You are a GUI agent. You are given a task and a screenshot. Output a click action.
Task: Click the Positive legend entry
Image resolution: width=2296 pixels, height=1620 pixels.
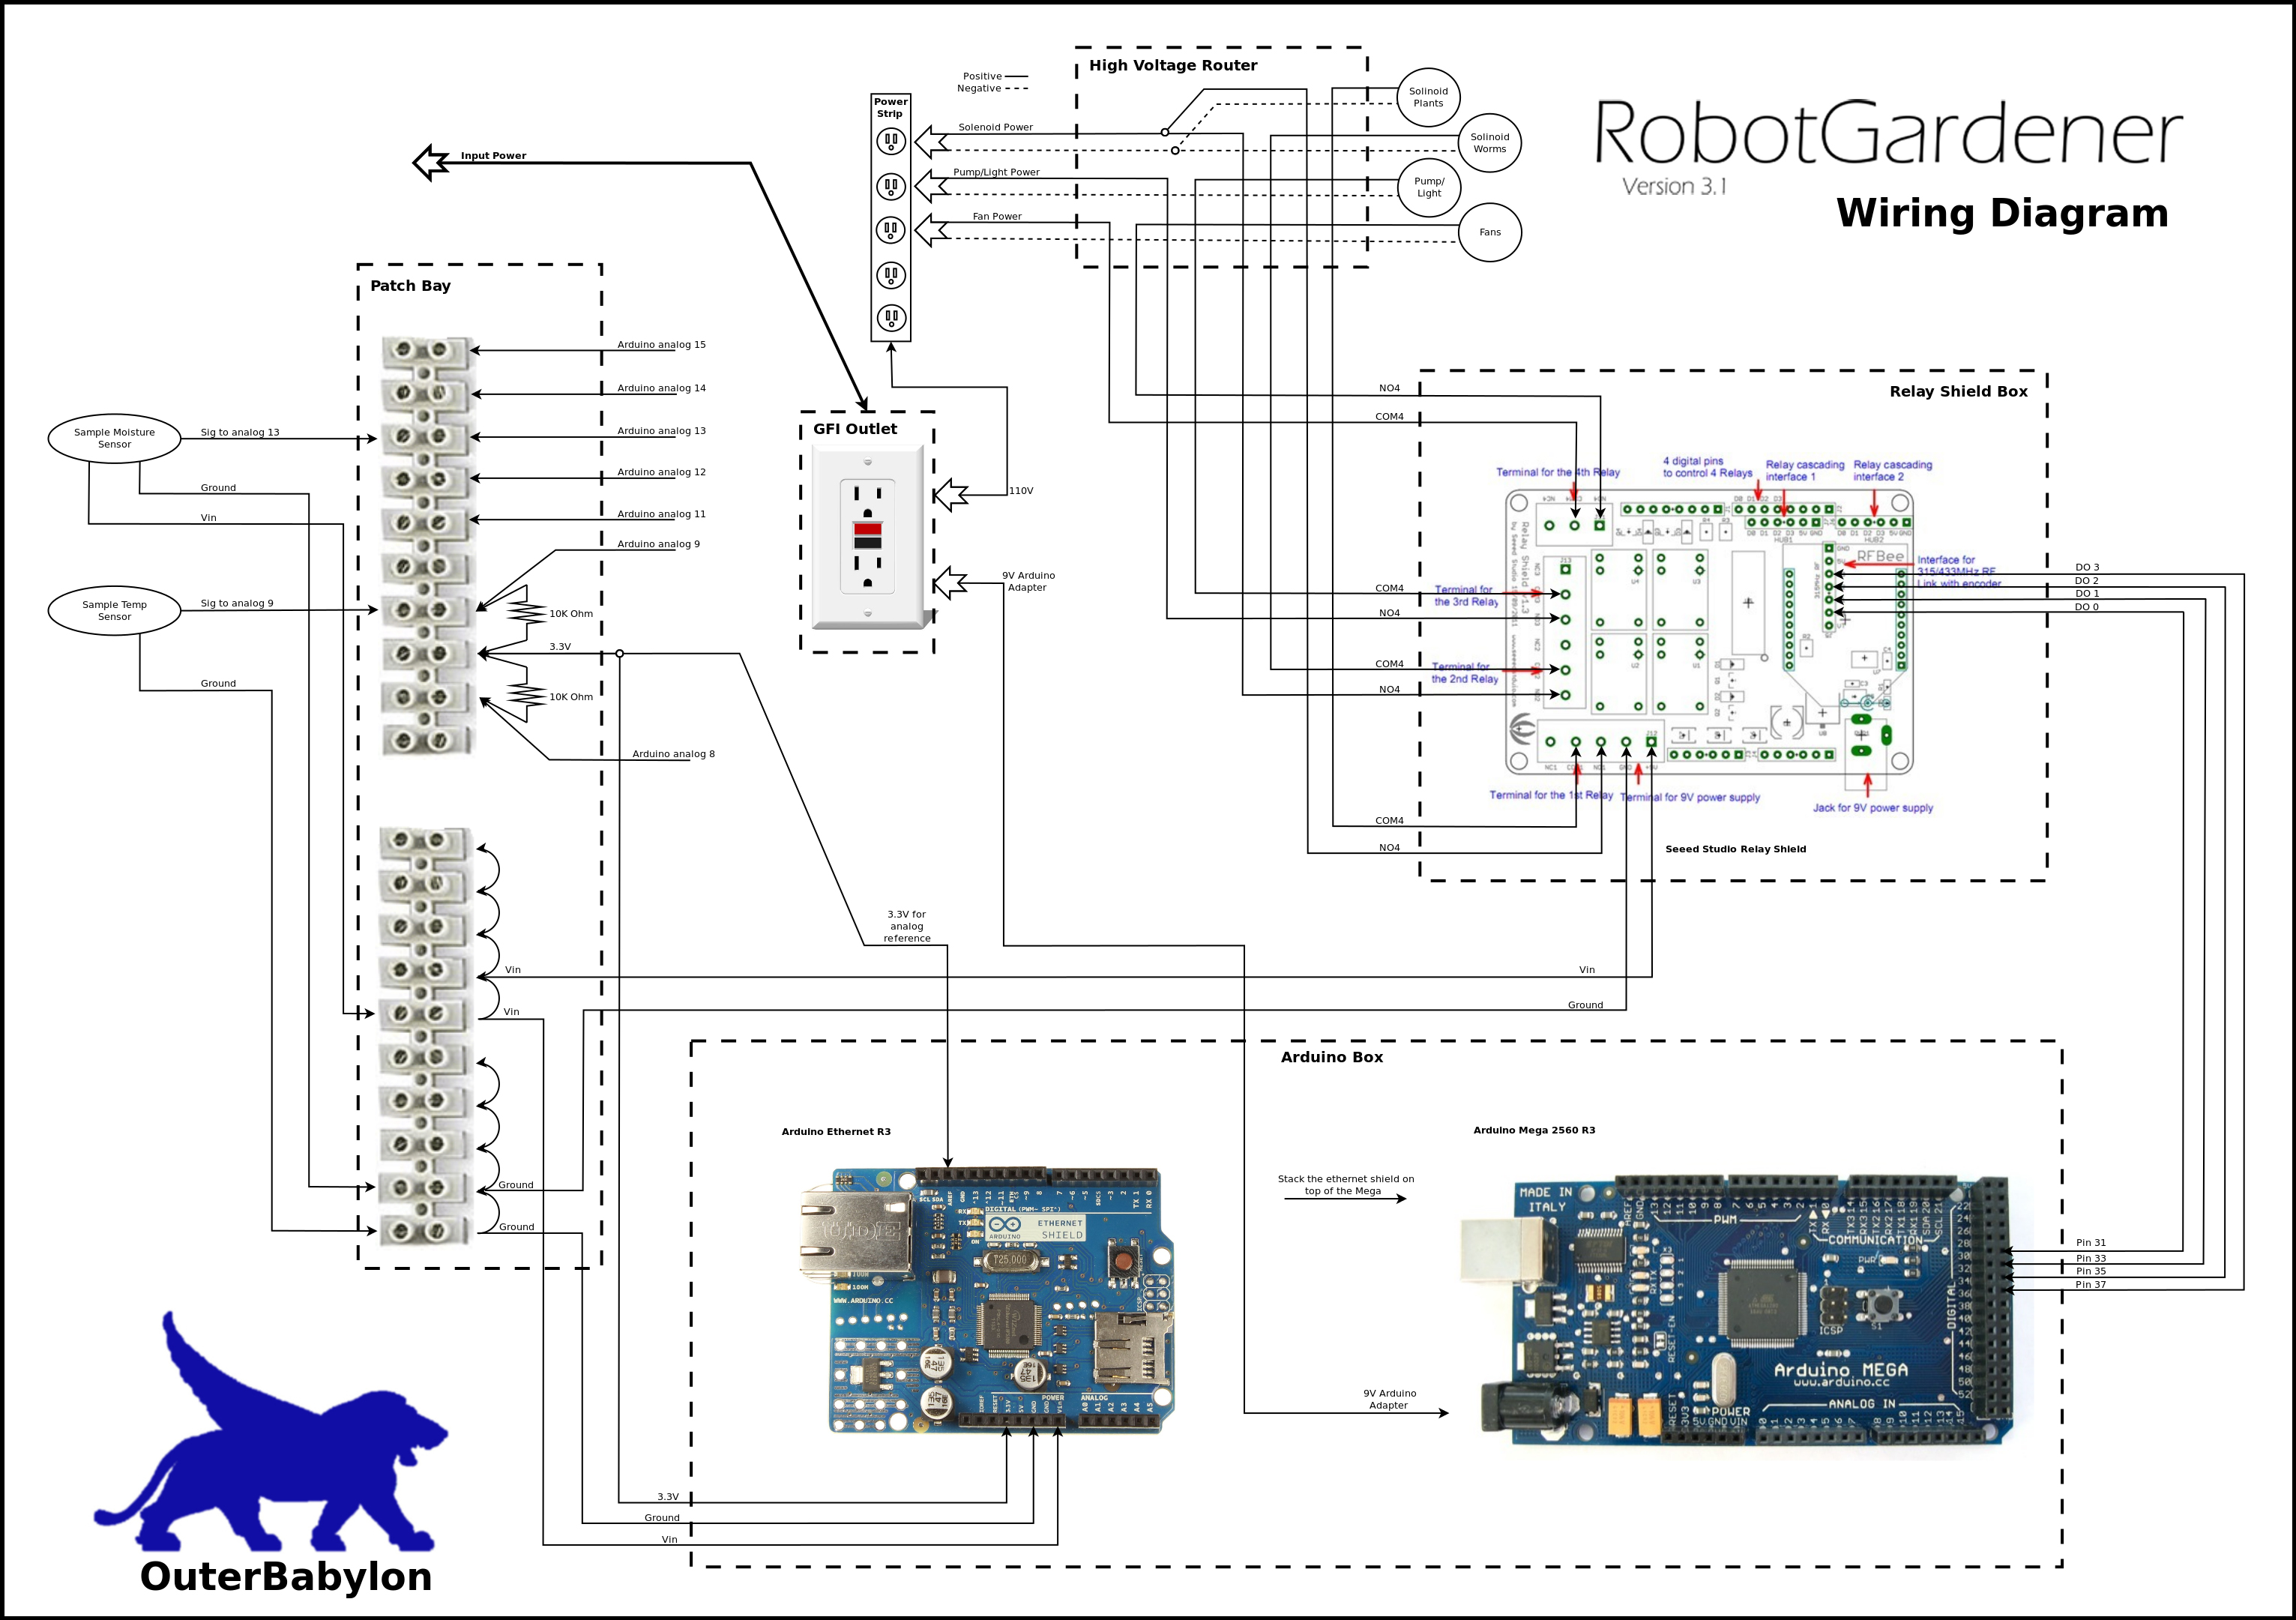995,76
